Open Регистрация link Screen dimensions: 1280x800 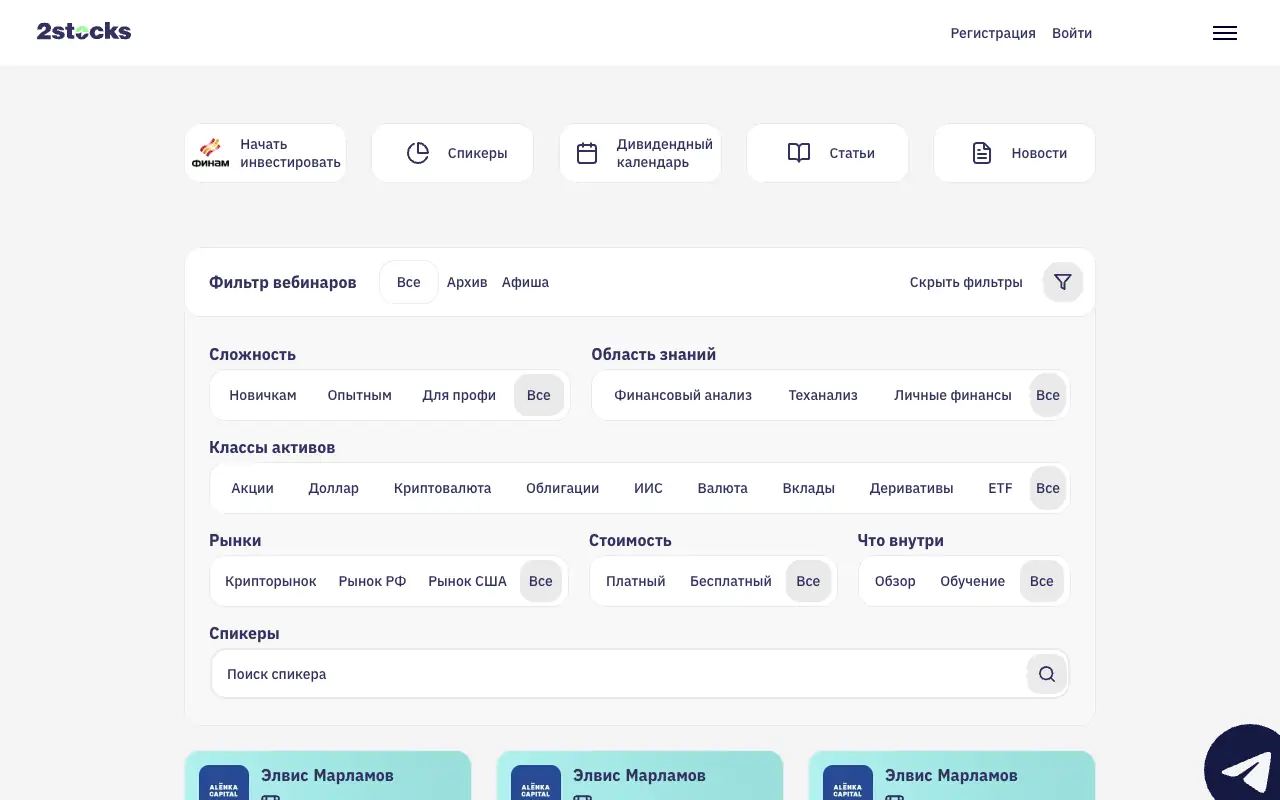993,33
